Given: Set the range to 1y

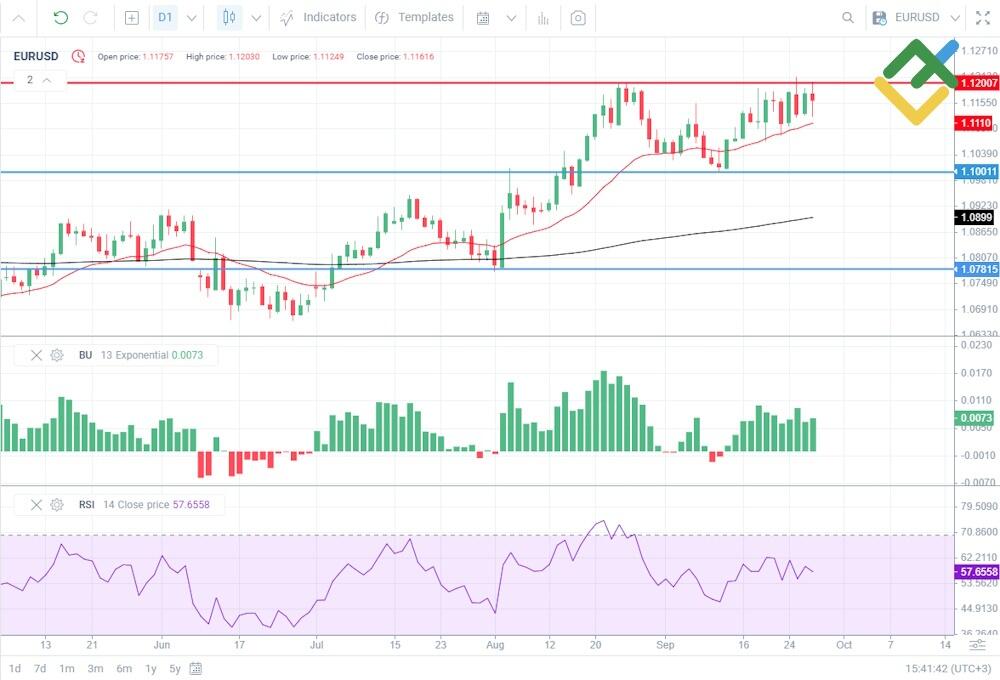Looking at the screenshot, I should [151, 668].
